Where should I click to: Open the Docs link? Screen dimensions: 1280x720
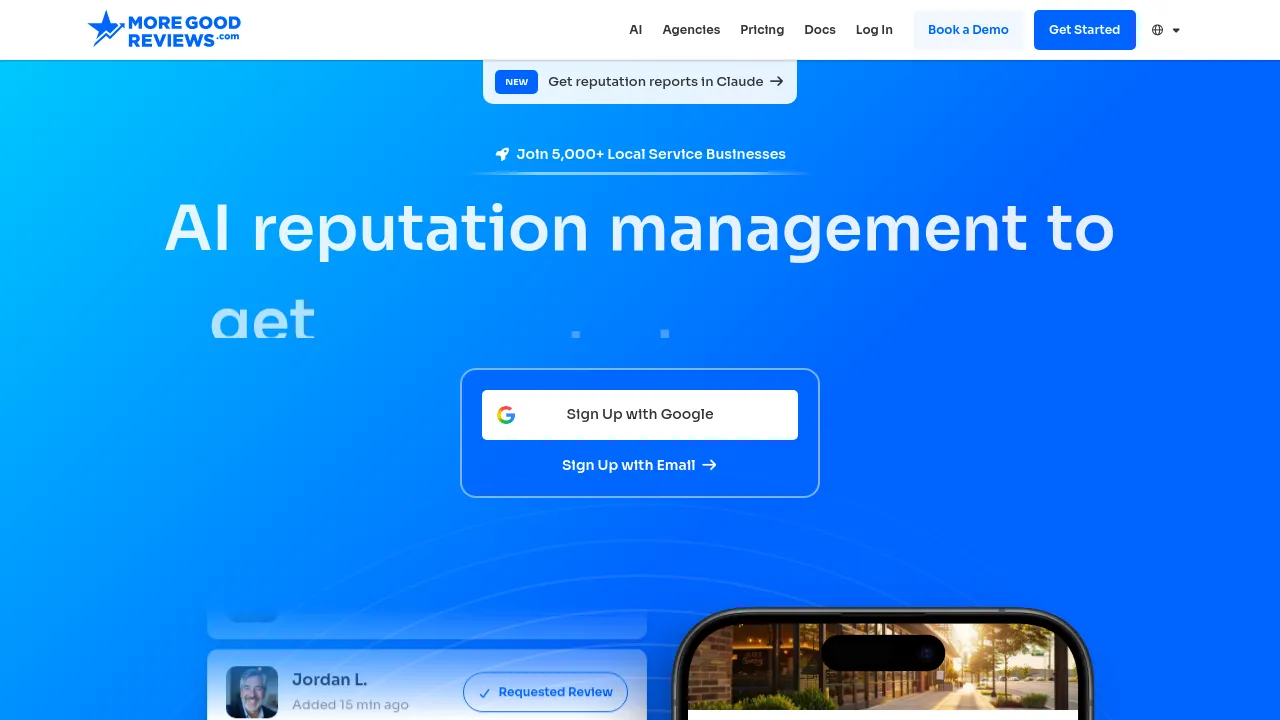820,30
